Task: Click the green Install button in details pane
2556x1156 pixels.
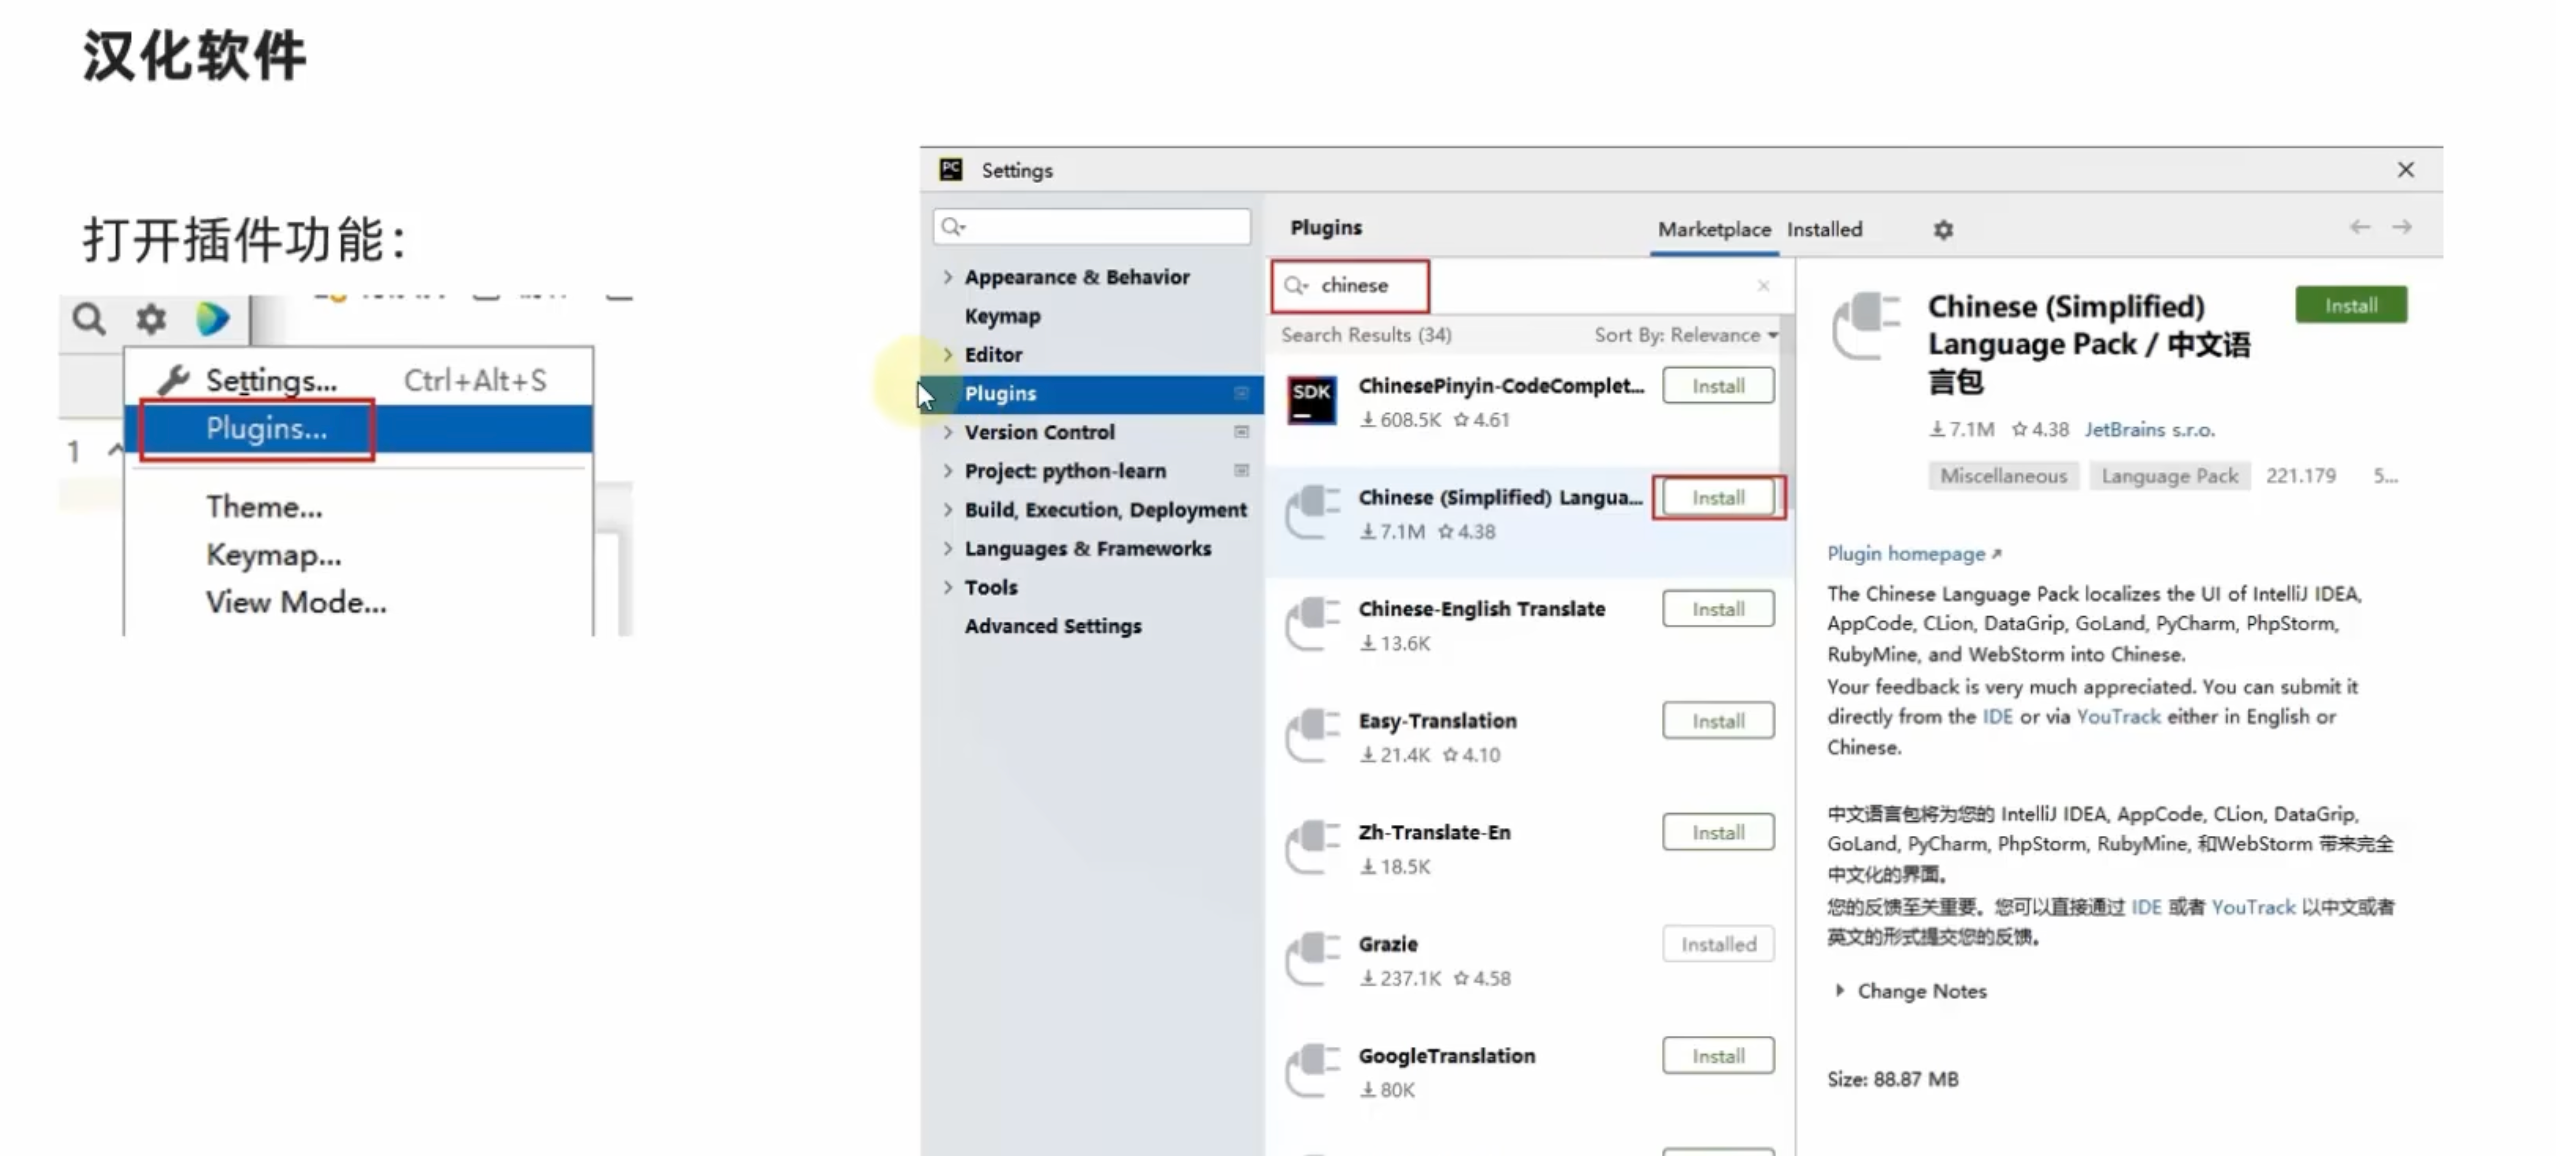Action: click(x=2351, y=305)
